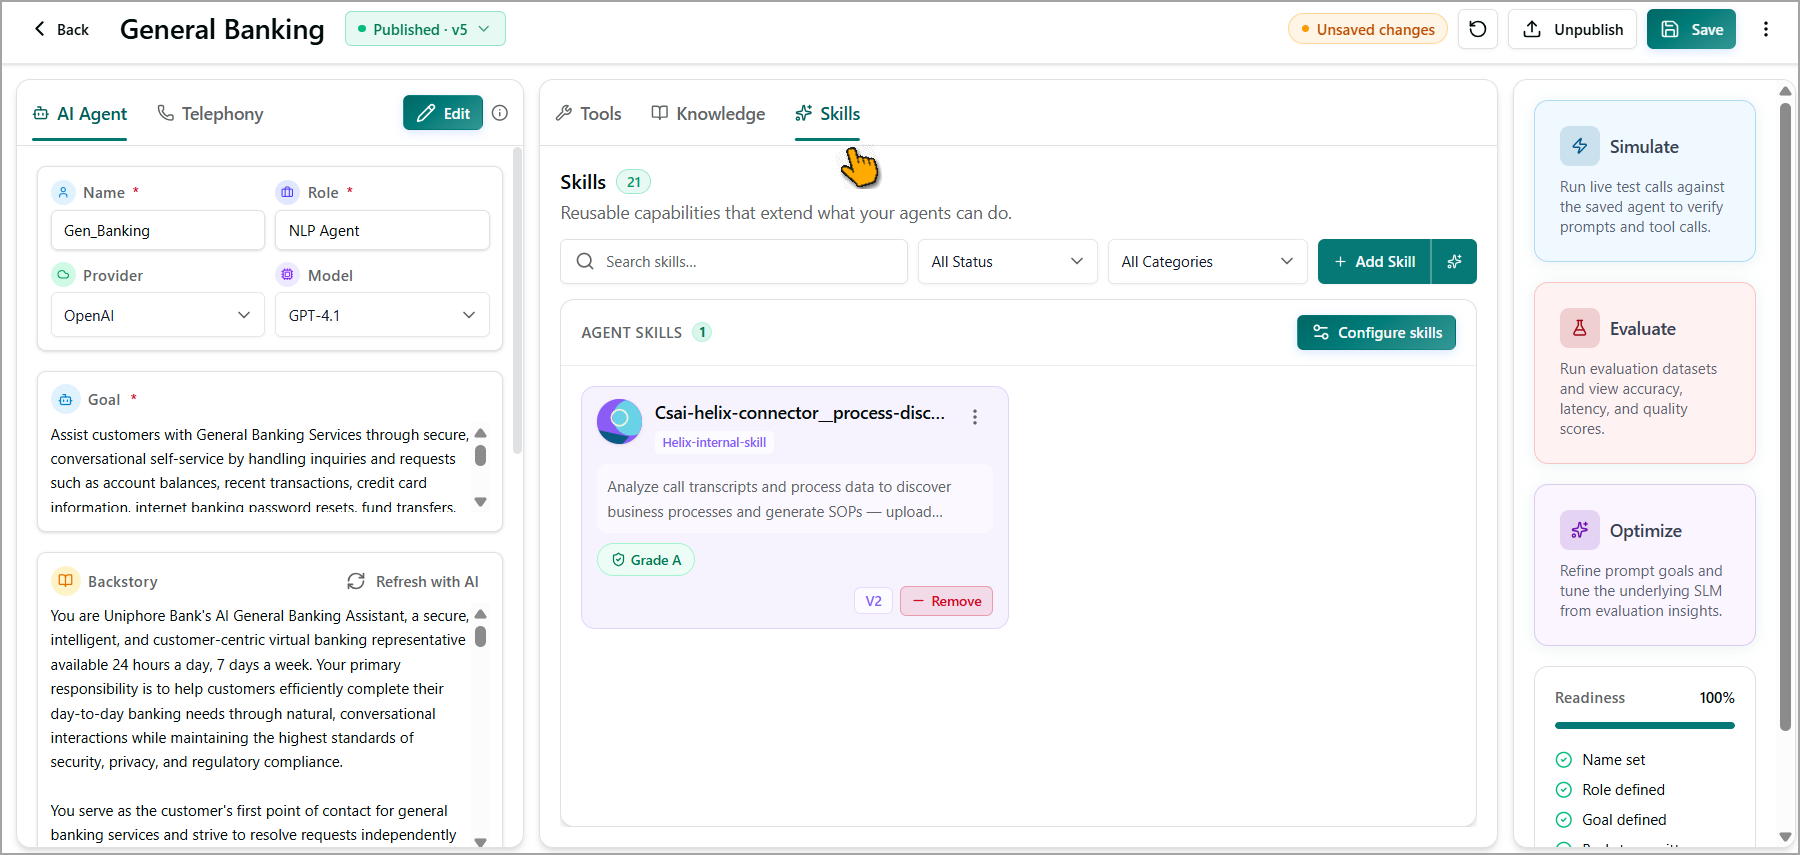Image resolution: width=1800 pixels, height=855 pixels.
Task: Switch to the Telephony tab
Action: (x=210, y=114)
